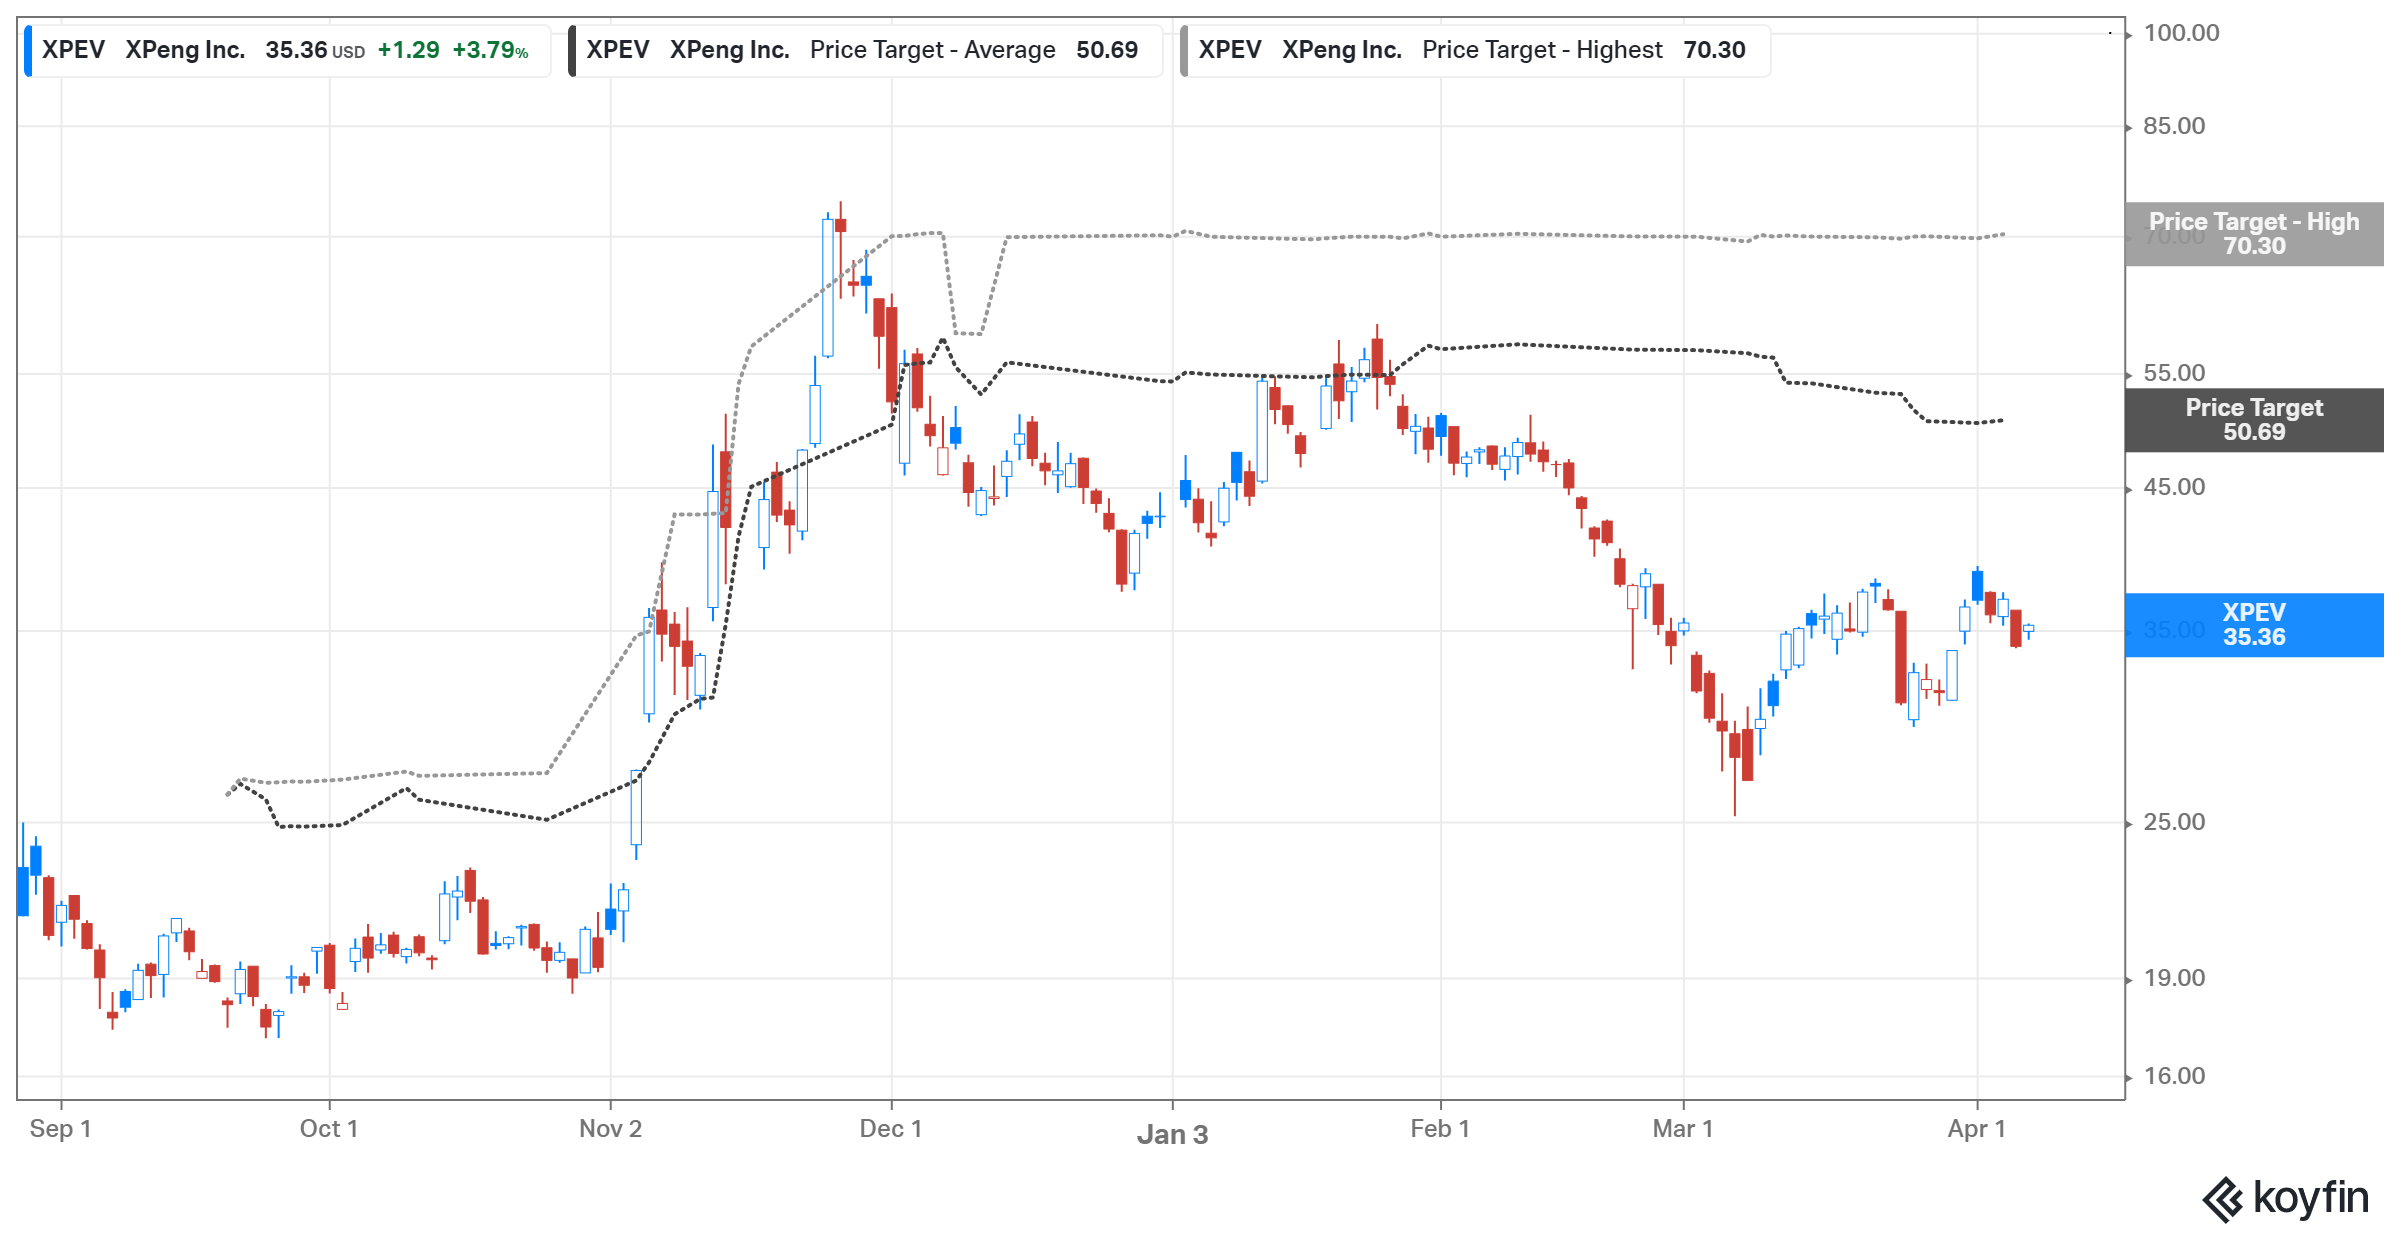Select the Price Target - Highest legend
The width and height of the screenshot is (2400, 1240).
click(x=1475, y=50)
